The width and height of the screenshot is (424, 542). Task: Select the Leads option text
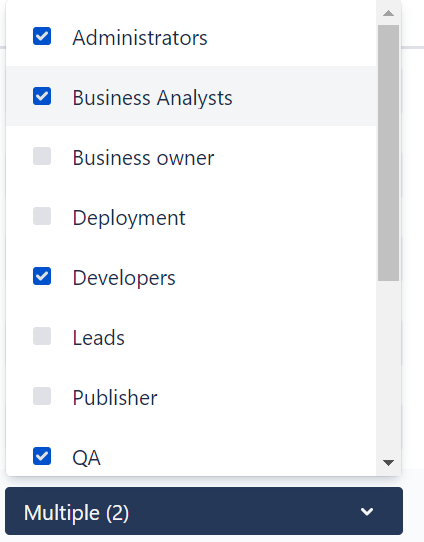pyautogui.click(x=98, y=338)
